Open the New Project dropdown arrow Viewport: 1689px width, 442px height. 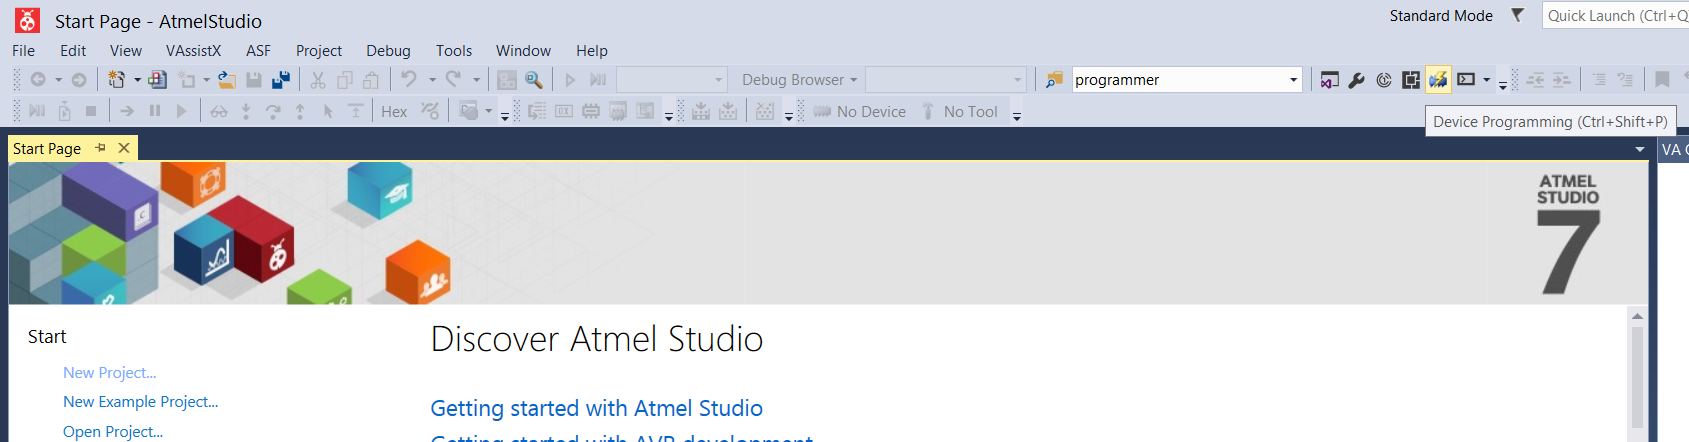[137, 80]
